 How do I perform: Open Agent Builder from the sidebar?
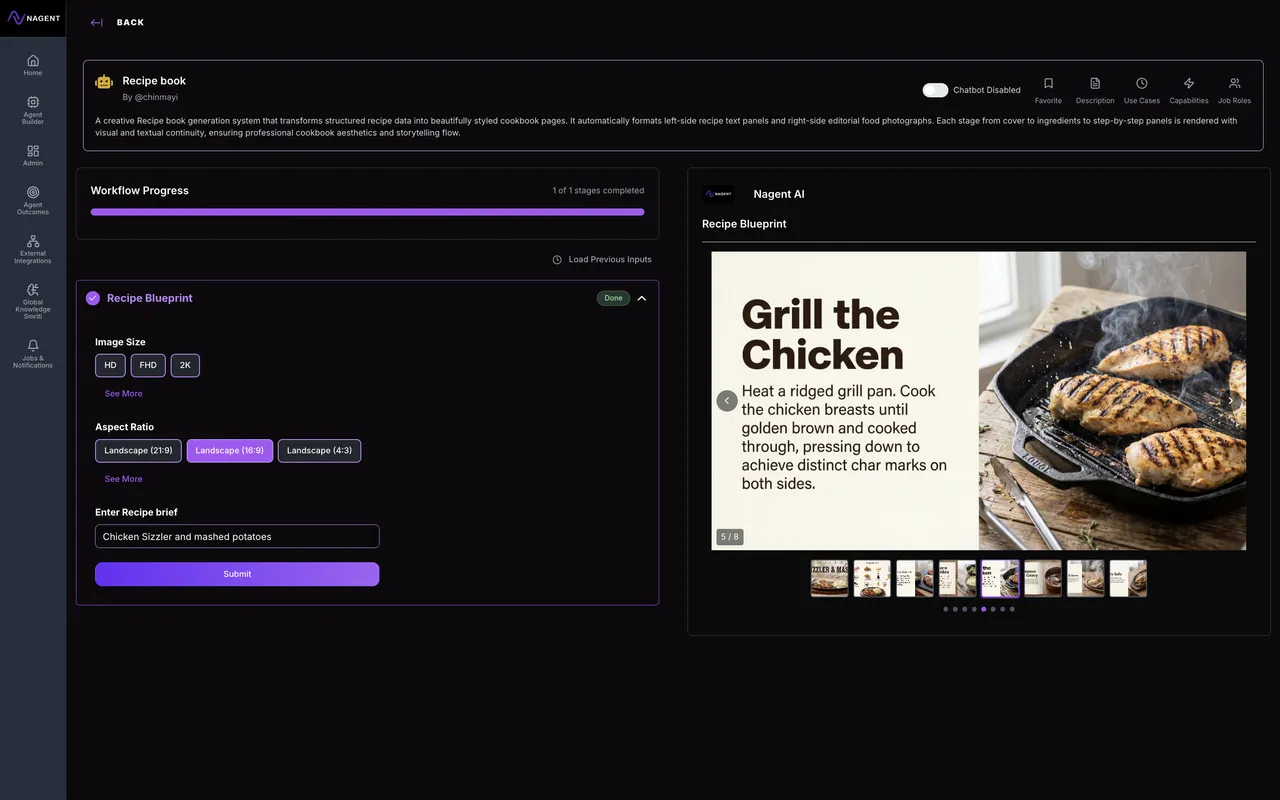tap(33, 110)
